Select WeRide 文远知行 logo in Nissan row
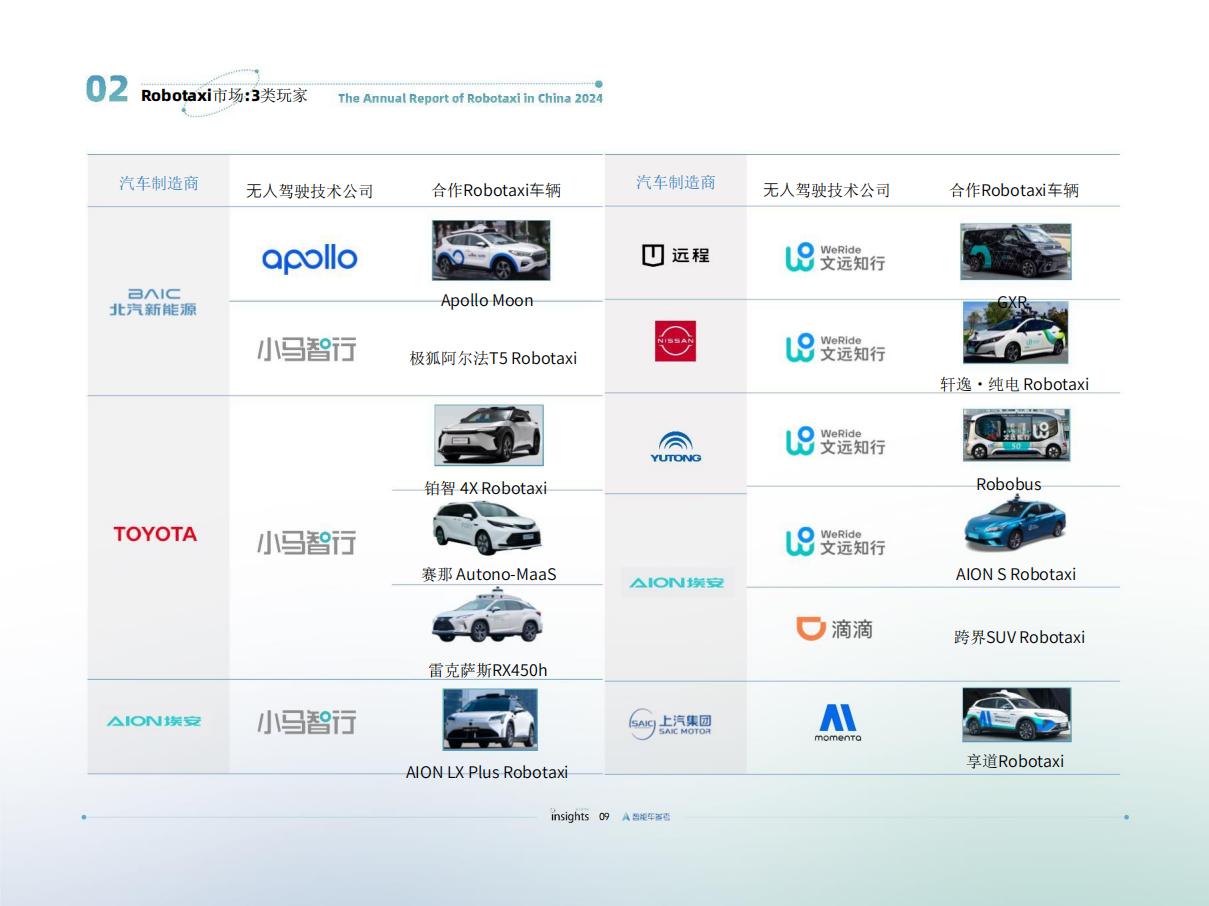 pyautogui.click(x=835, y=347)
